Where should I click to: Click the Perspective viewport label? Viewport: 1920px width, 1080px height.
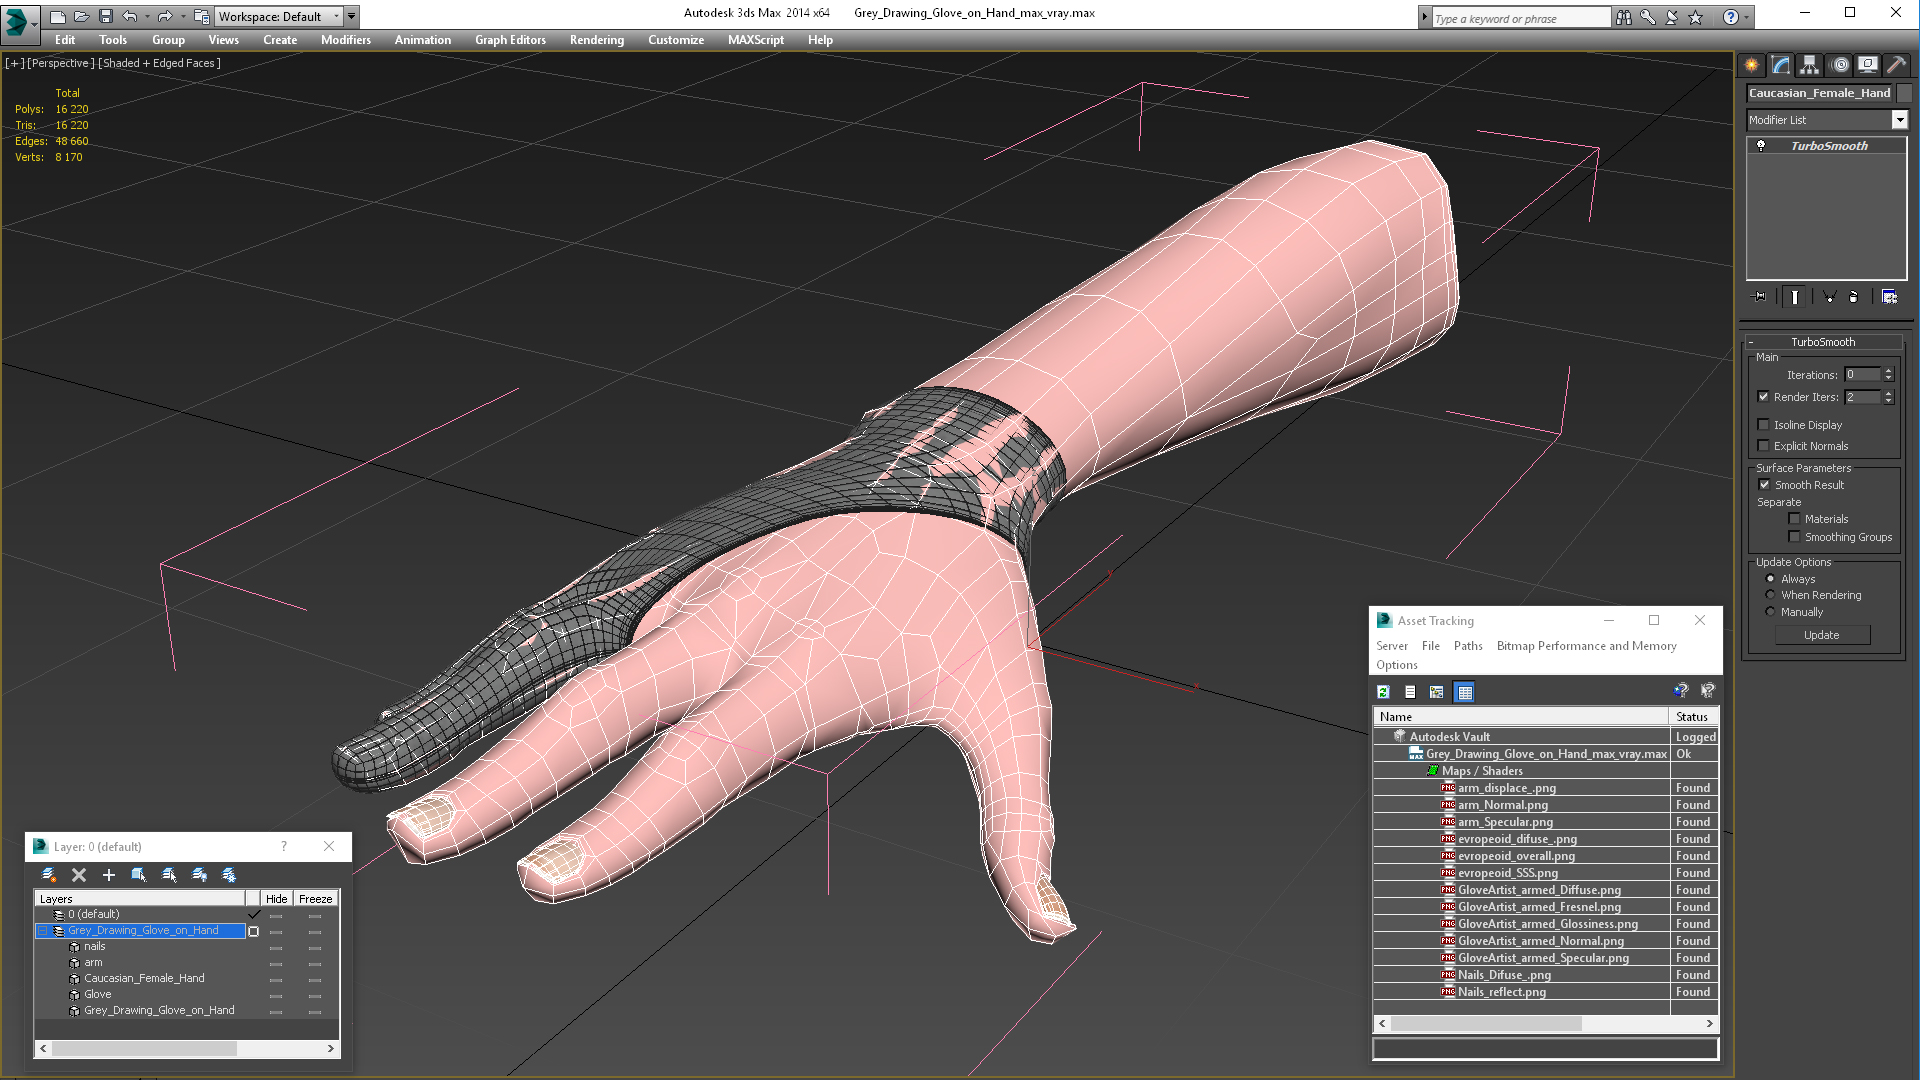(61, 63)
